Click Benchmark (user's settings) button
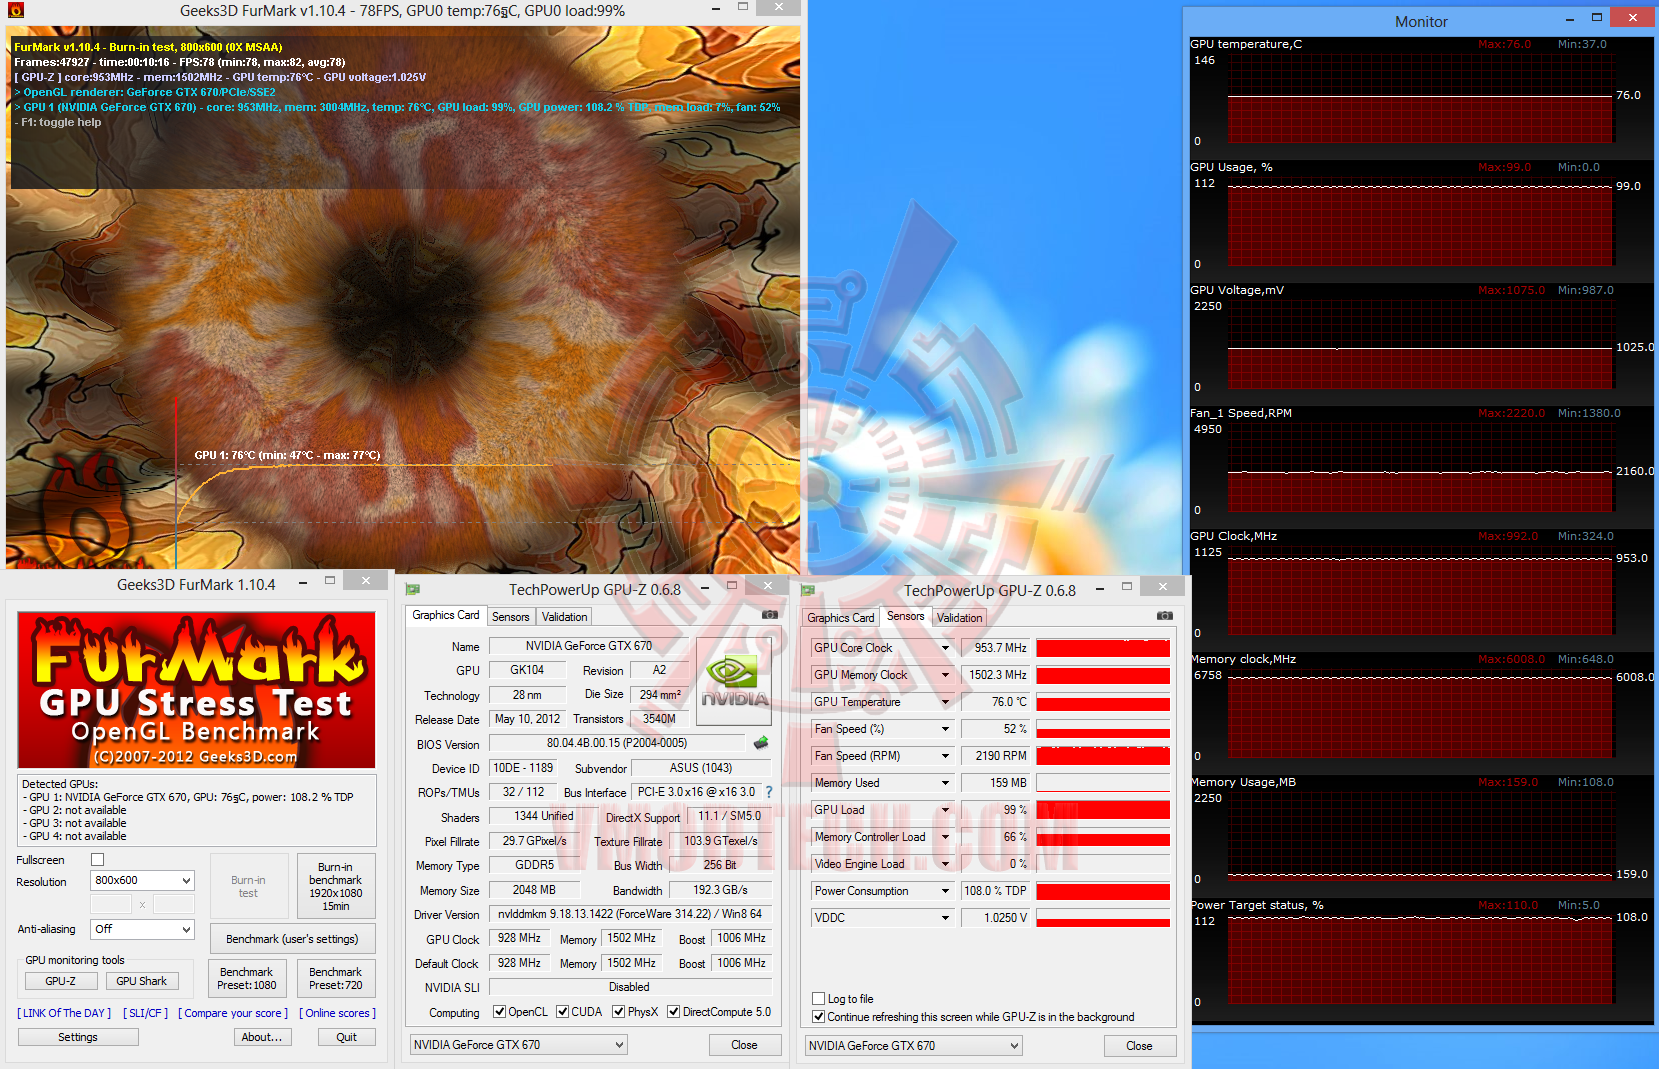This screenshot has width=1659, height=1069. [292, 939]
